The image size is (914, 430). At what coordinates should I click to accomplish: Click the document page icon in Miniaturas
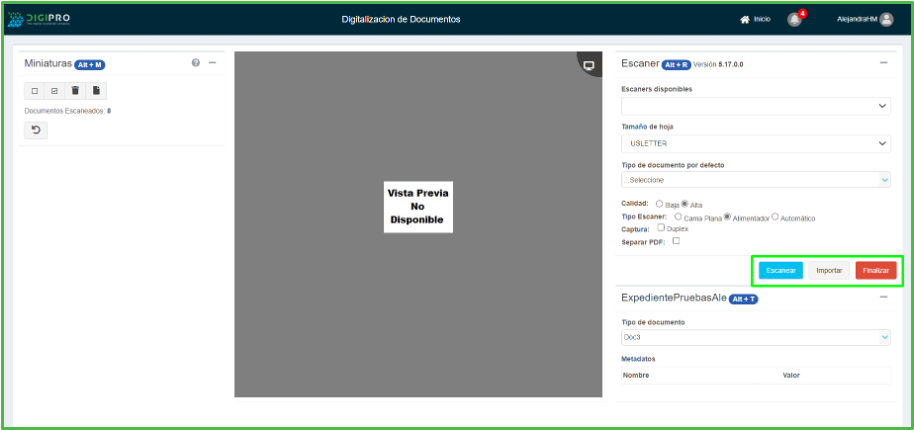point(95,91)
